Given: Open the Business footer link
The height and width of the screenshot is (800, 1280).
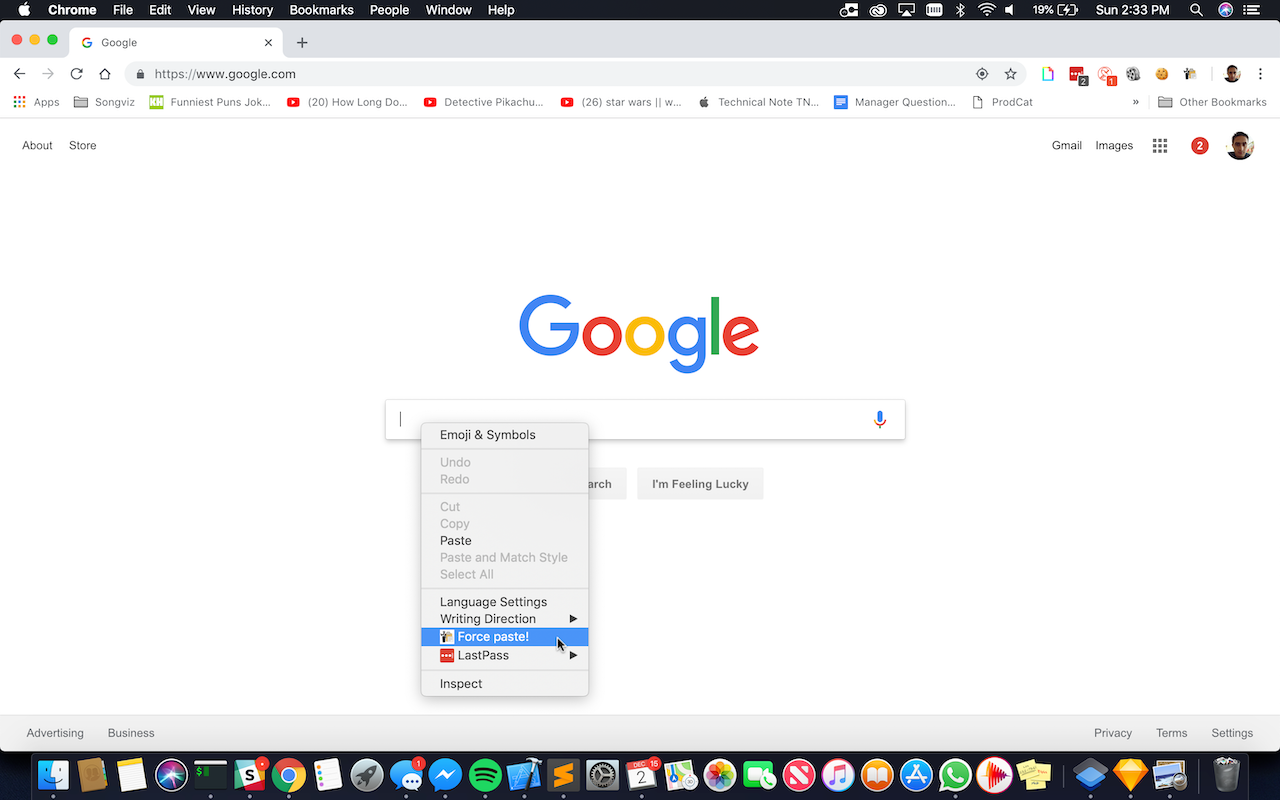Looking at the screenshot, I should point(131,733).
